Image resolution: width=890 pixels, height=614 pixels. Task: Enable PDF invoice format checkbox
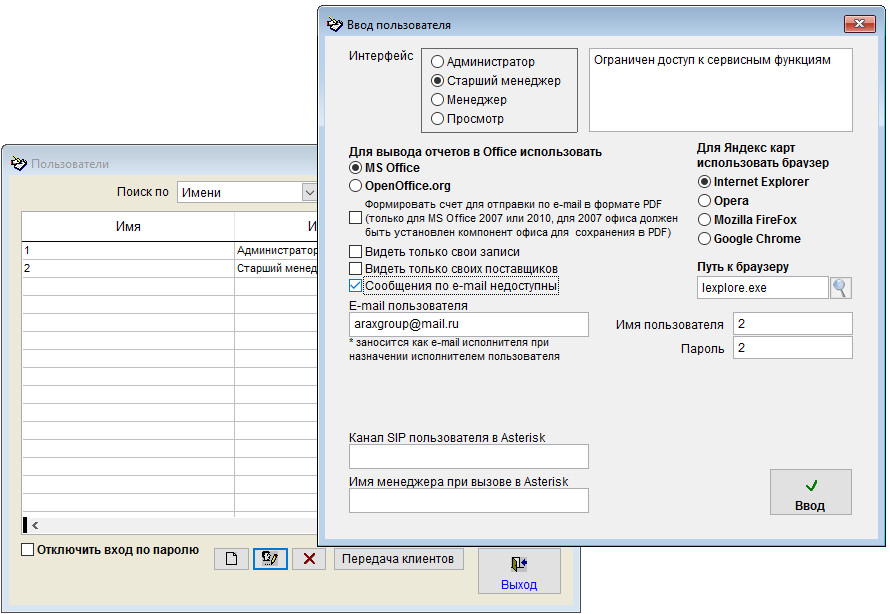(x=355, y=217)
